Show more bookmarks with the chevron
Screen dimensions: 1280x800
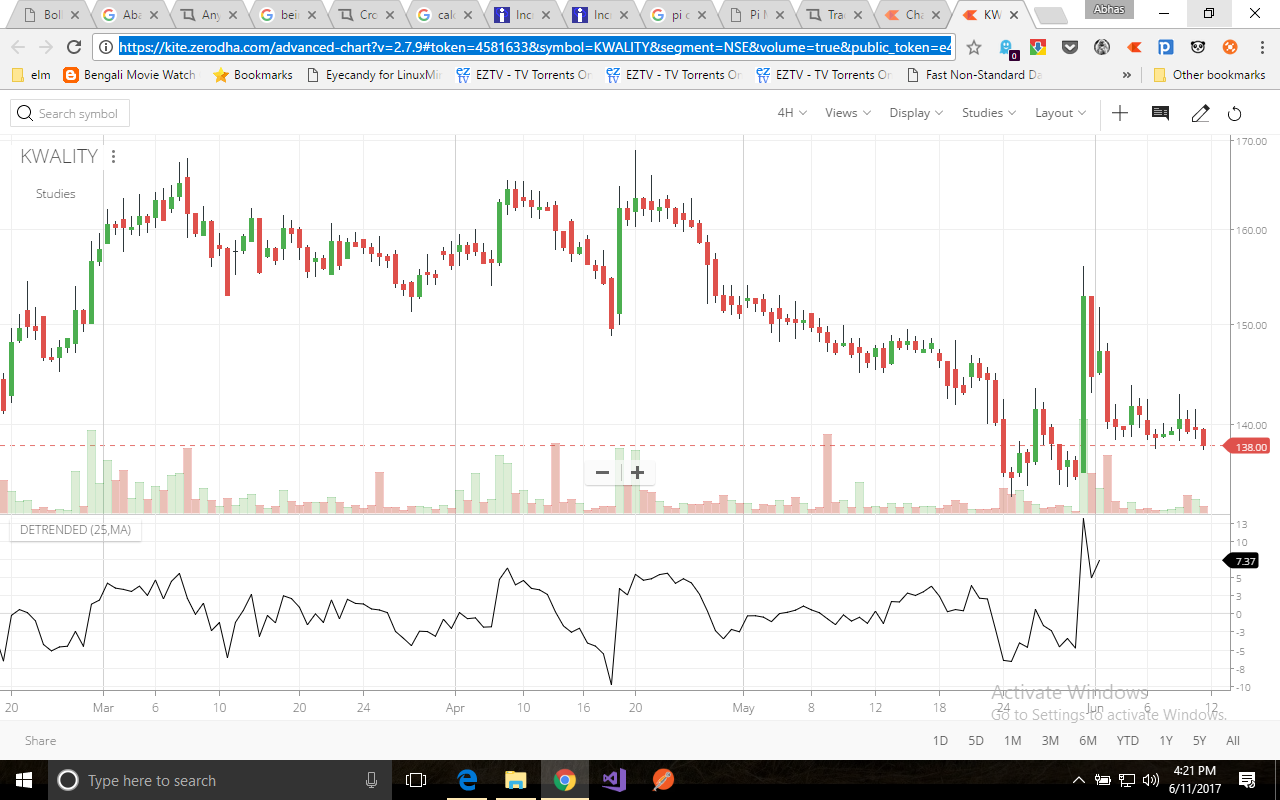click(1127, 75)
